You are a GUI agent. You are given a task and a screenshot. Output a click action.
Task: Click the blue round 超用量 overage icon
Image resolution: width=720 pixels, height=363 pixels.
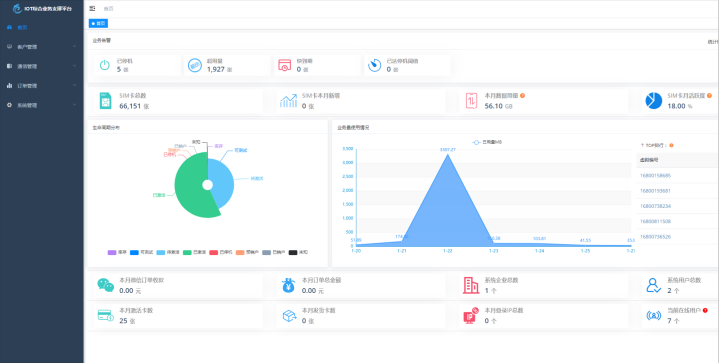pos(195,65)
